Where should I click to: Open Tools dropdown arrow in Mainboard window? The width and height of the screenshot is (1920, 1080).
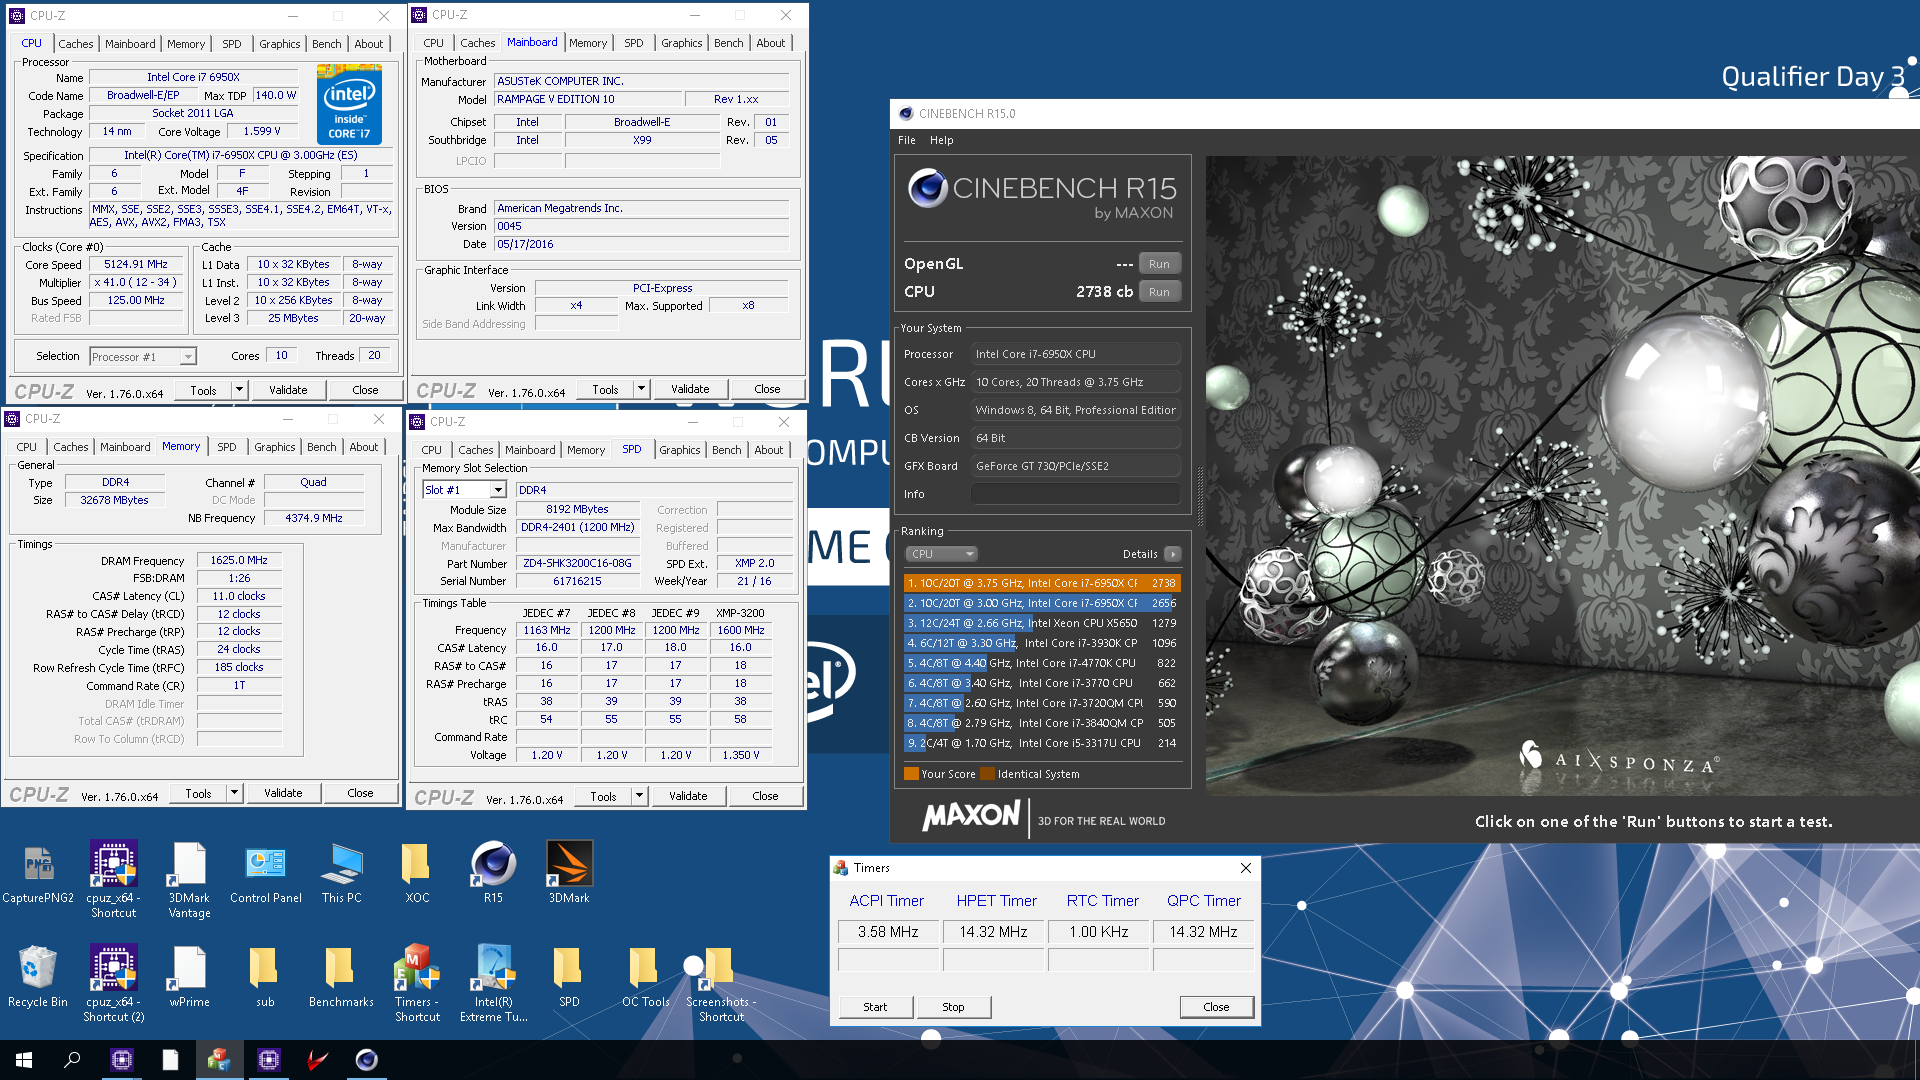point(641,389)
